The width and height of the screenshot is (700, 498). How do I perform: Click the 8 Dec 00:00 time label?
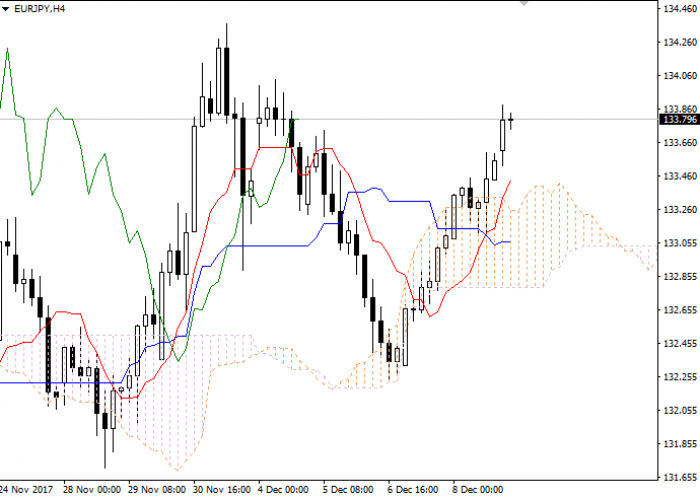[x=478, y=490]
